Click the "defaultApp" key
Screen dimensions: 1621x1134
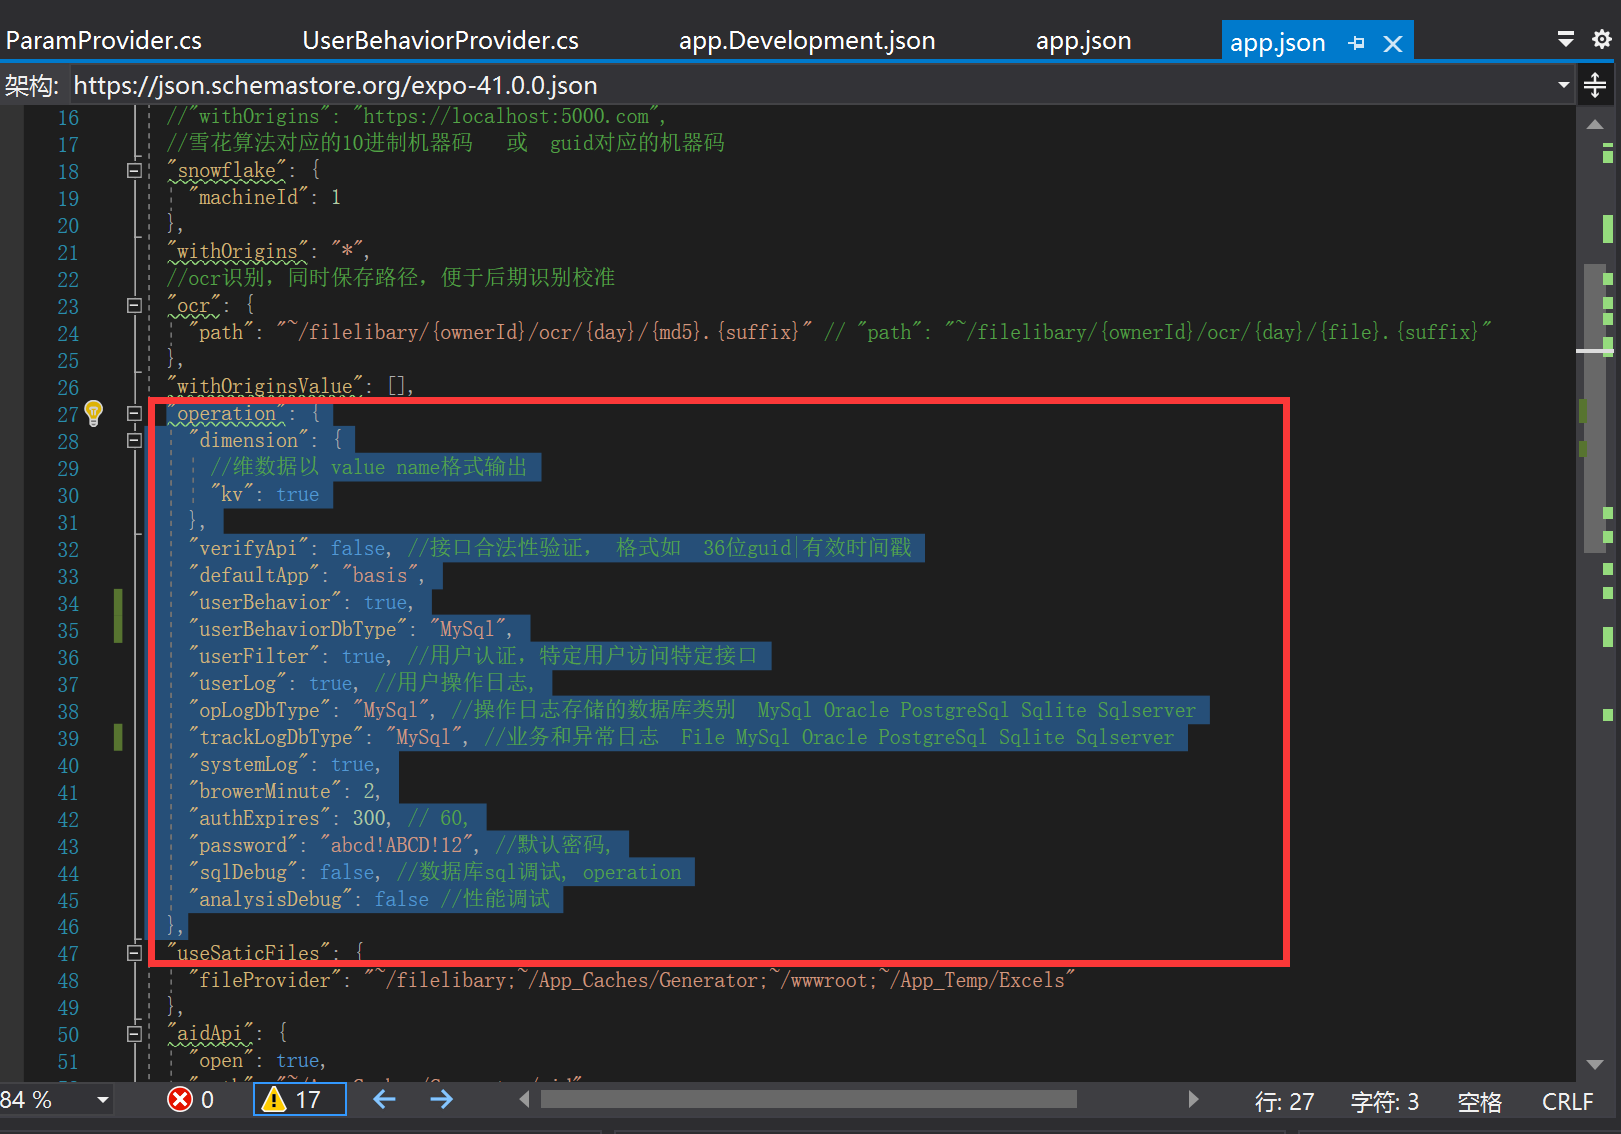click(x=254, y=576)
